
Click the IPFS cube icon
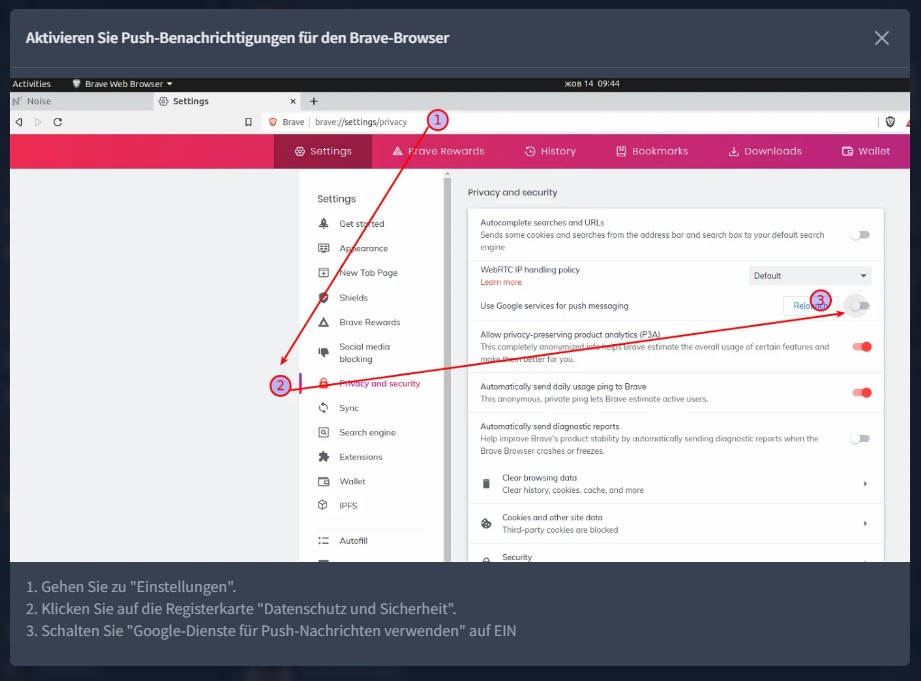[x=322, y=505]
